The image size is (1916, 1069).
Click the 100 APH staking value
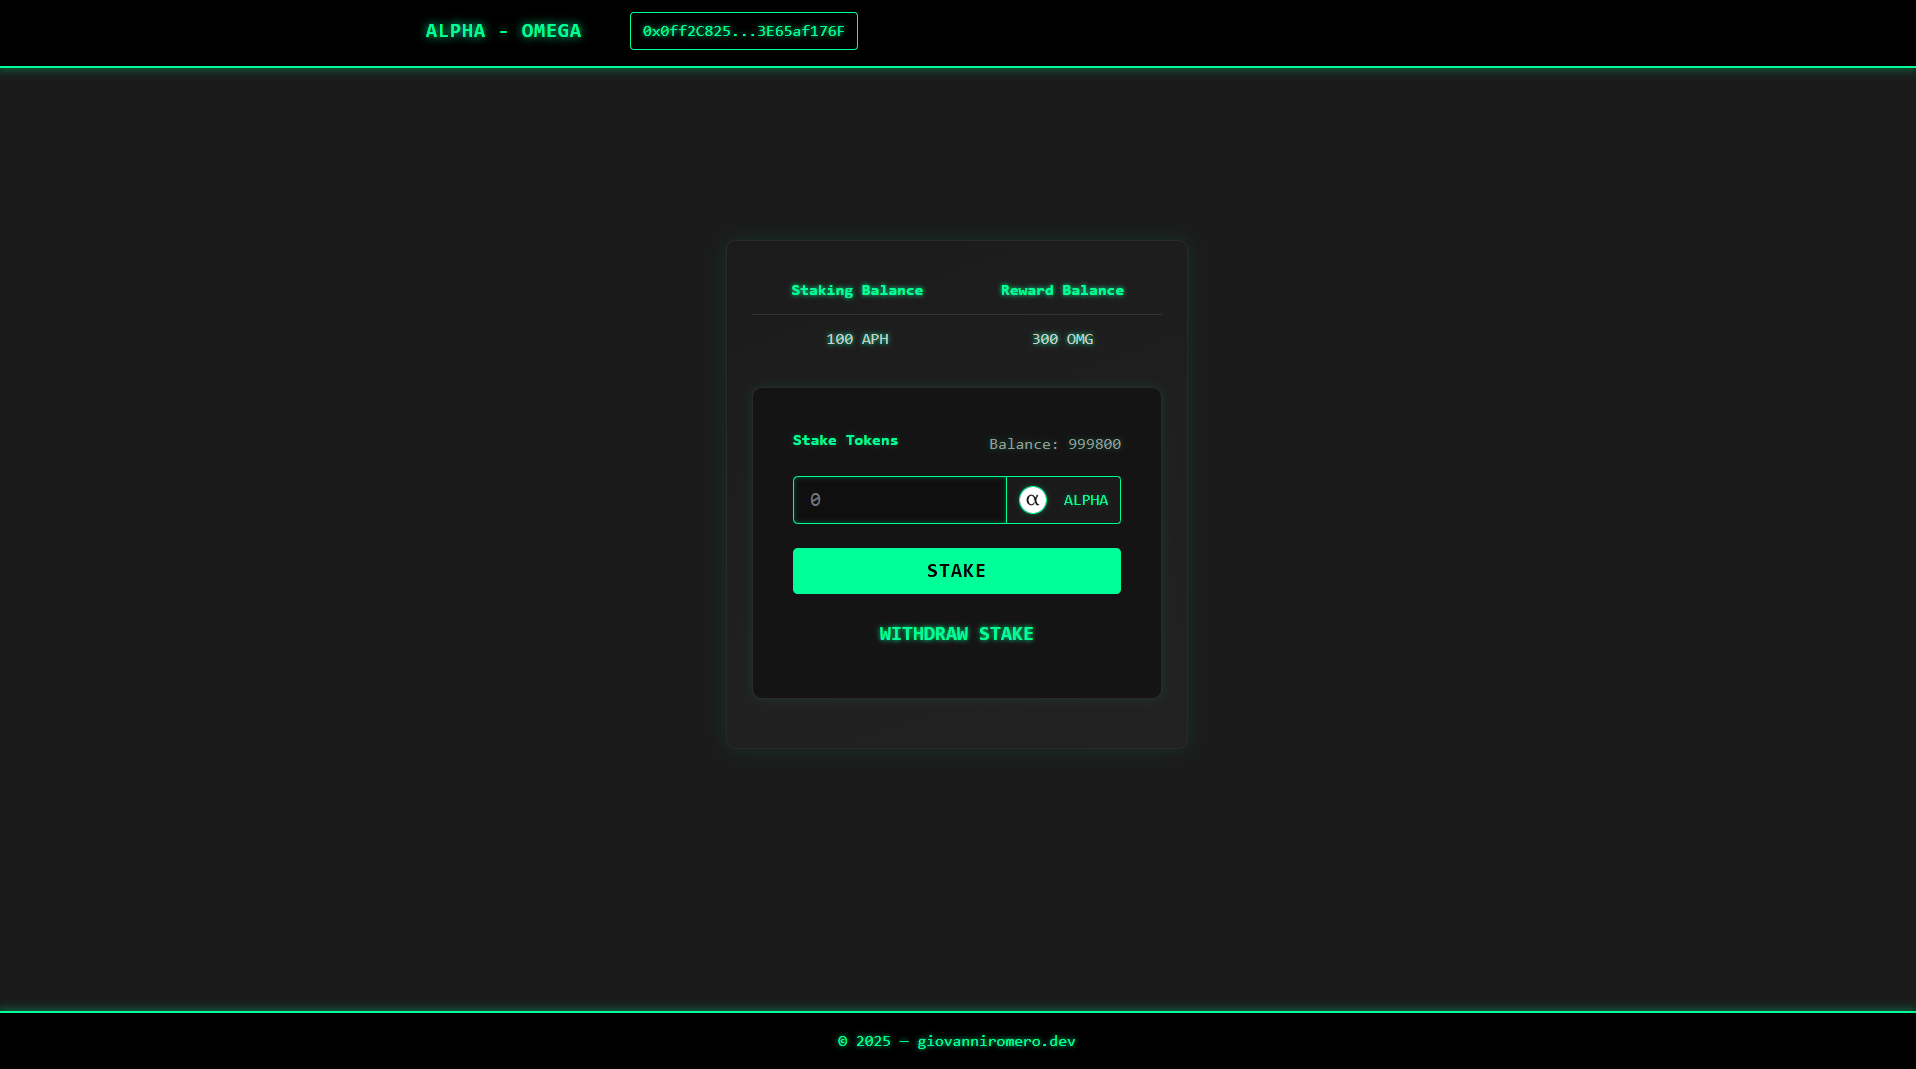[x=857, y=339]
